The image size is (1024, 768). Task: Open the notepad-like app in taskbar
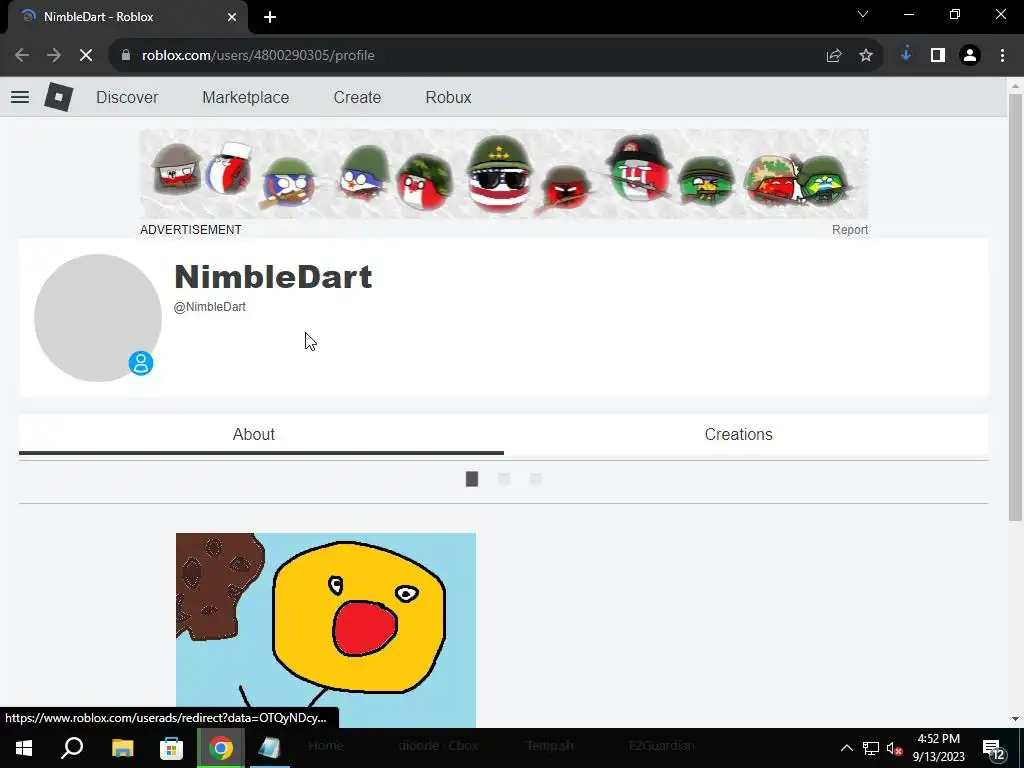coord(269,748)
